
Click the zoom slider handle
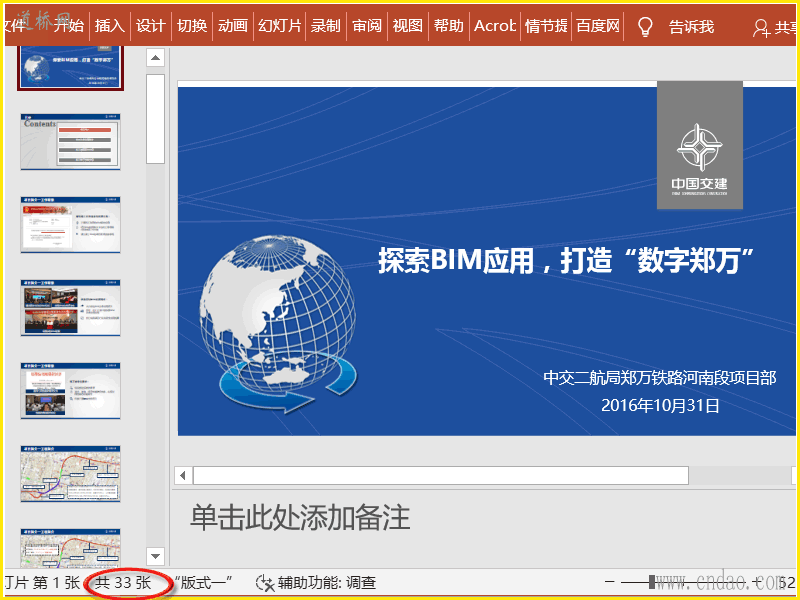click(652, 582)
